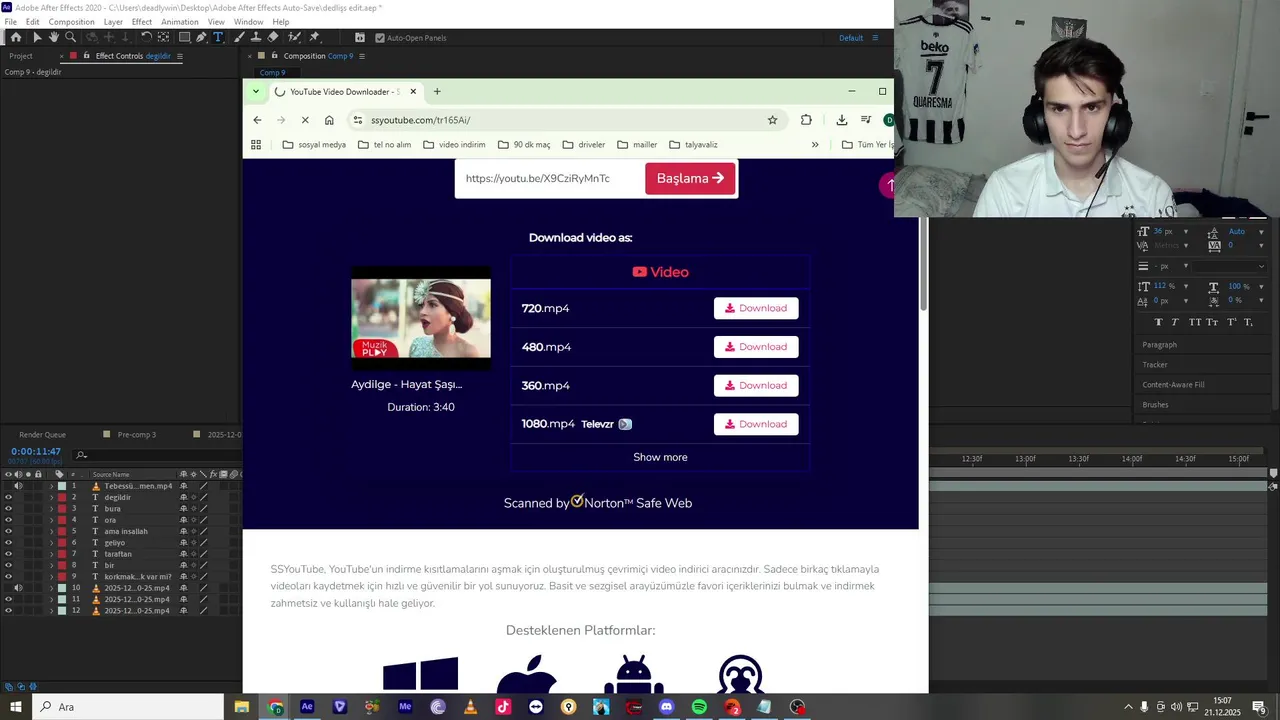Screen dimensions: 1280x720
Task: Open the video indirim bookmark folder
Action: click(x=454, y=145)
